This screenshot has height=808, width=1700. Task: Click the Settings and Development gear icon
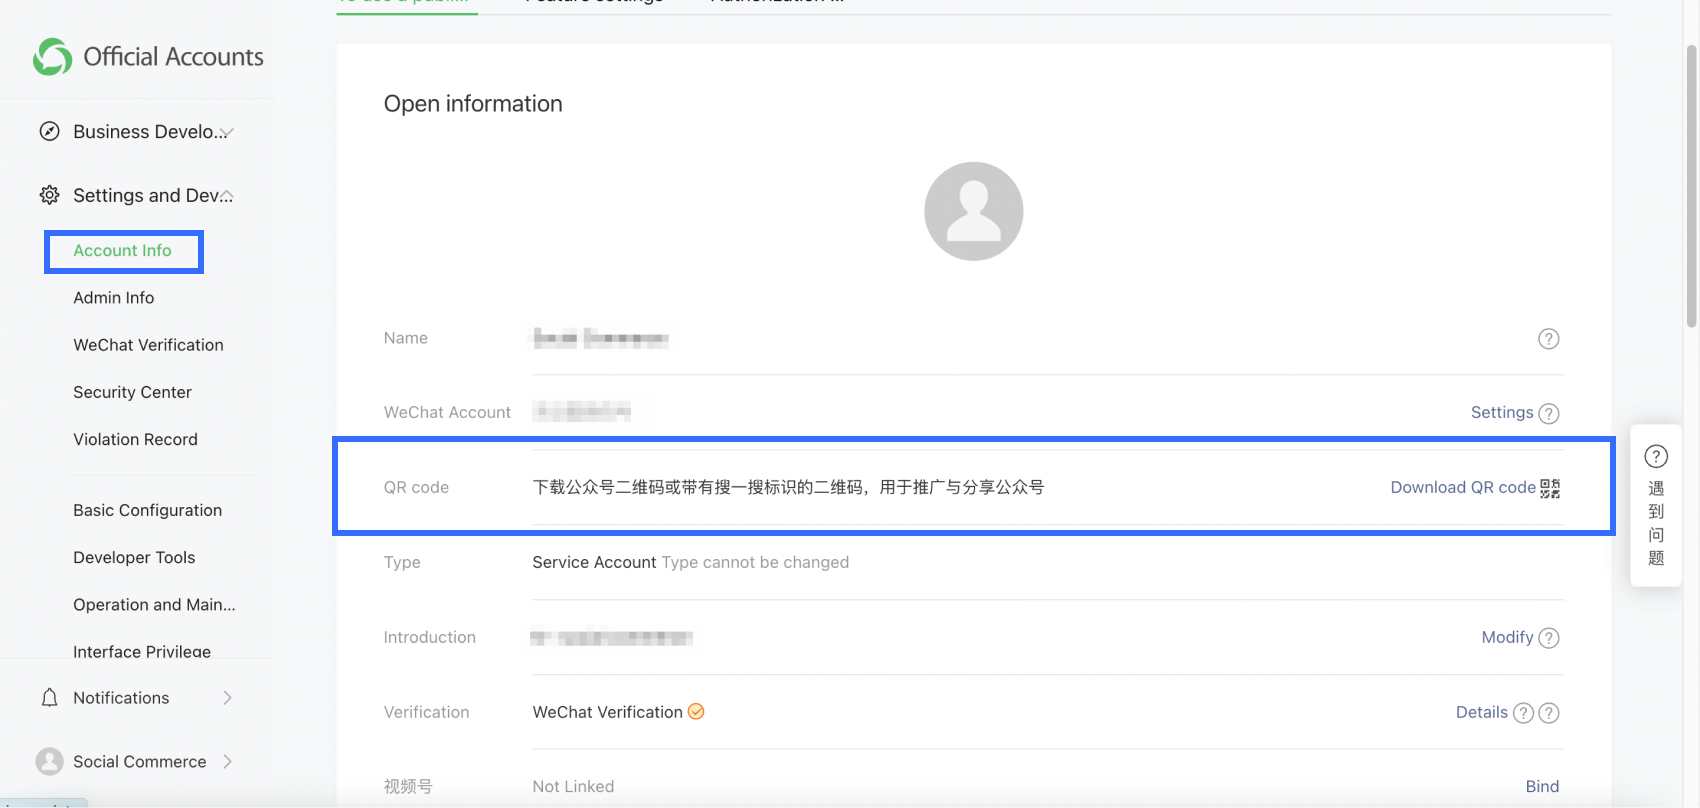(x=49, y=195)
